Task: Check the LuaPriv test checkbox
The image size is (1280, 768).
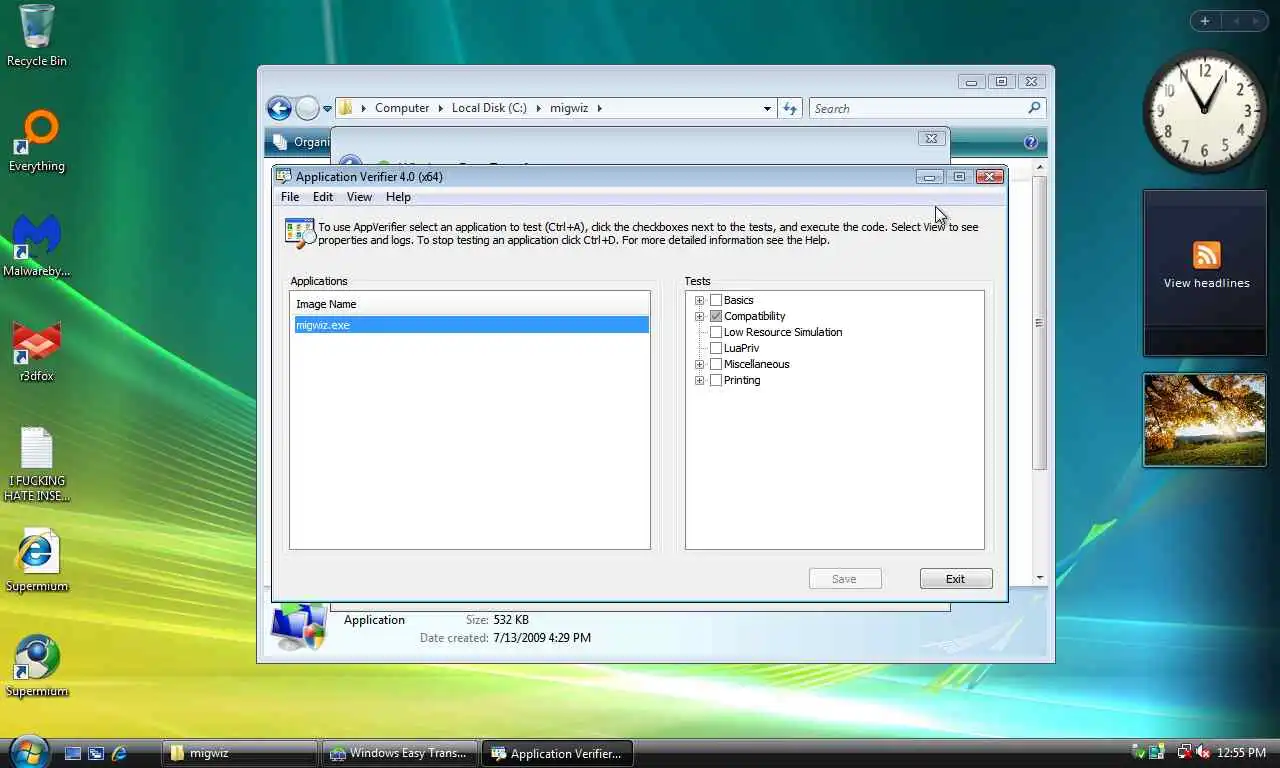Action: click(716, 348)
